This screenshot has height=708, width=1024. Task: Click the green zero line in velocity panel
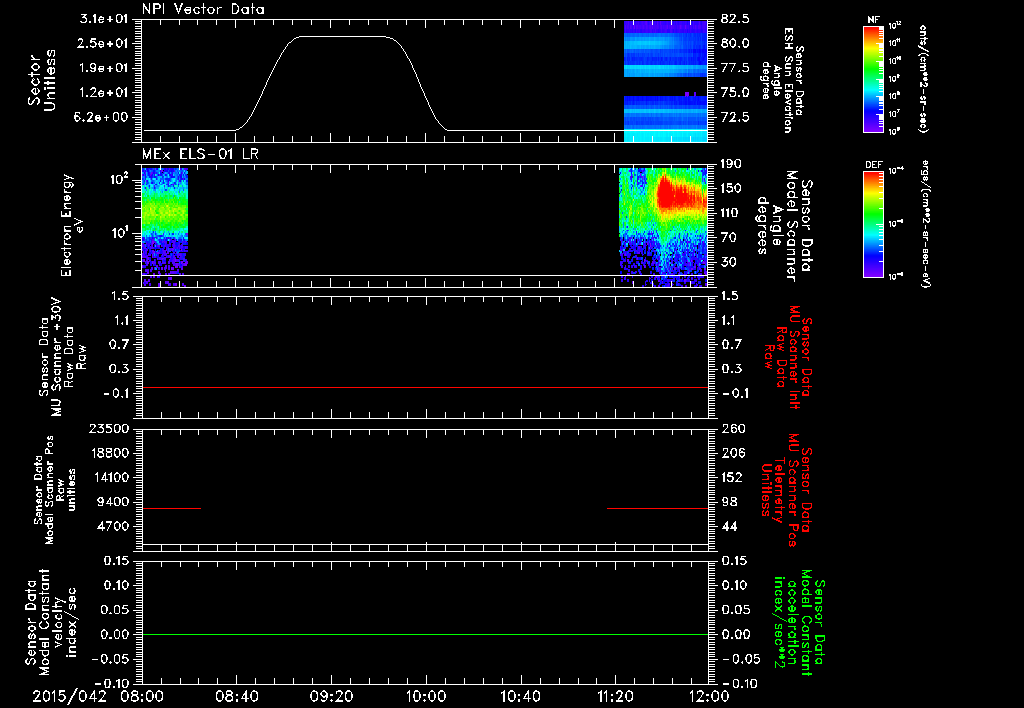(424, 634)
